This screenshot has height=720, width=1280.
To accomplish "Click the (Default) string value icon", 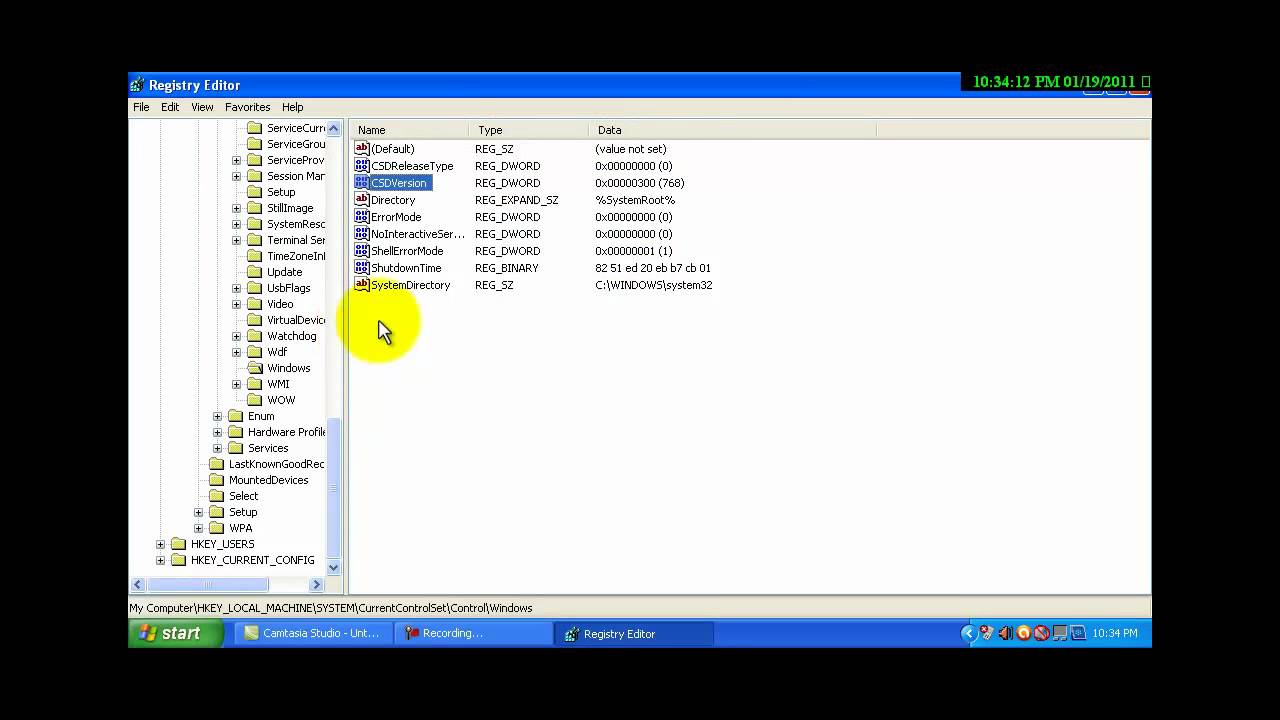I will coord(362,149).
